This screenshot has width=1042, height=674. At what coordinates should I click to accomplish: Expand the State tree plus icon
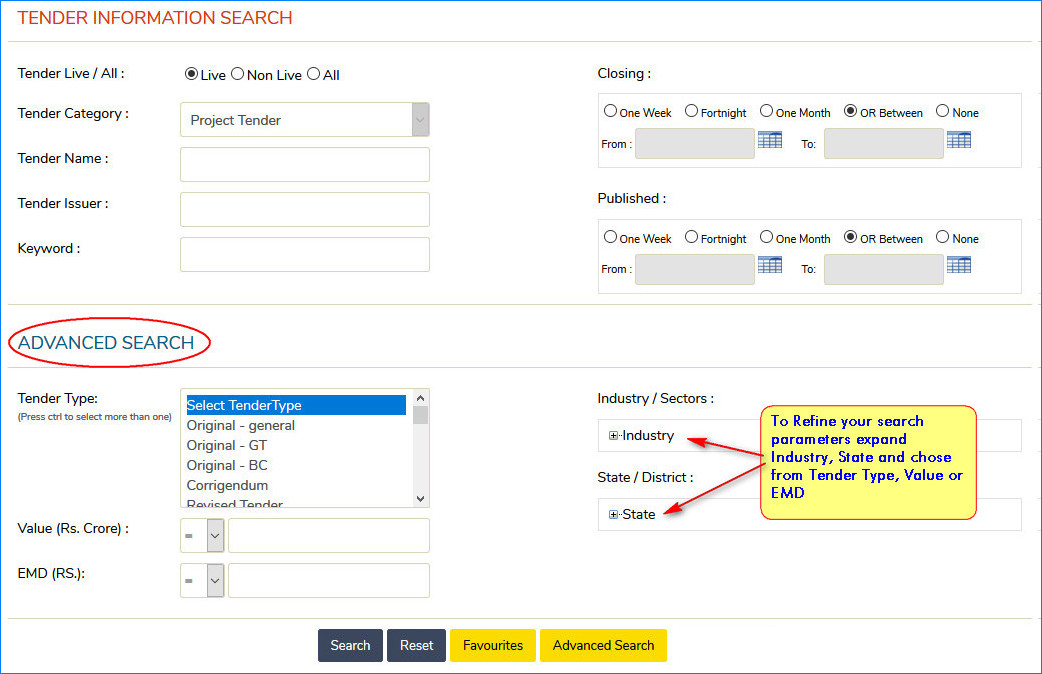click(614, 515)
